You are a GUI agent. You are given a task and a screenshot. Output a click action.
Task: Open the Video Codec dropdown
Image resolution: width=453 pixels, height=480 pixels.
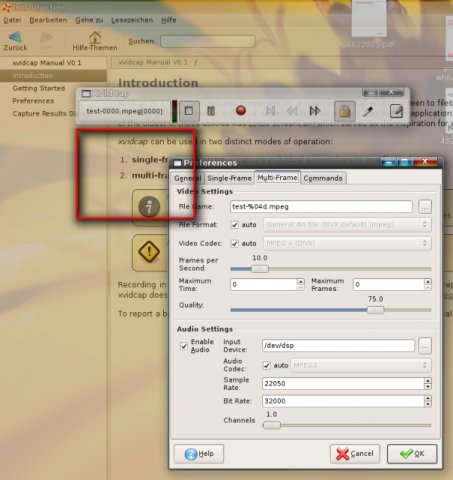point(347,243)
